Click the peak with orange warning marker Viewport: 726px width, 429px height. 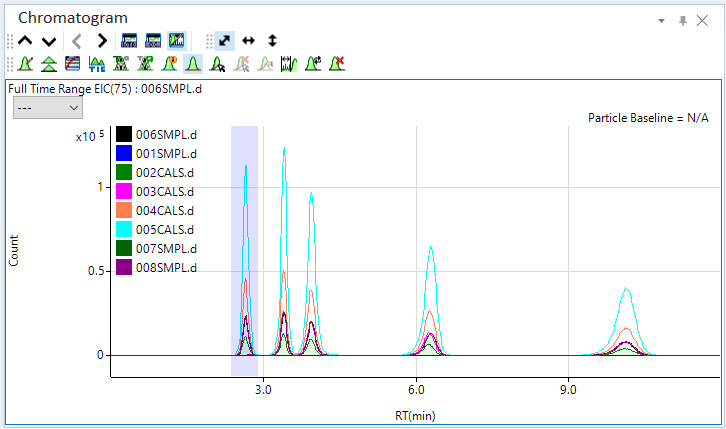click(169, 64)
